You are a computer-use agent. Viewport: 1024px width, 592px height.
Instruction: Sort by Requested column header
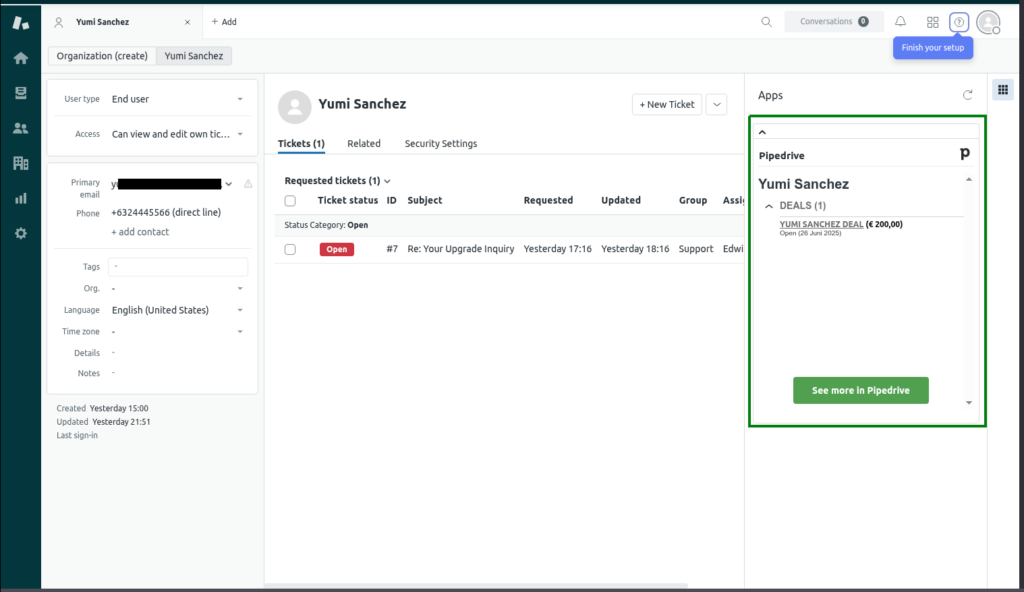click(548, 201)
